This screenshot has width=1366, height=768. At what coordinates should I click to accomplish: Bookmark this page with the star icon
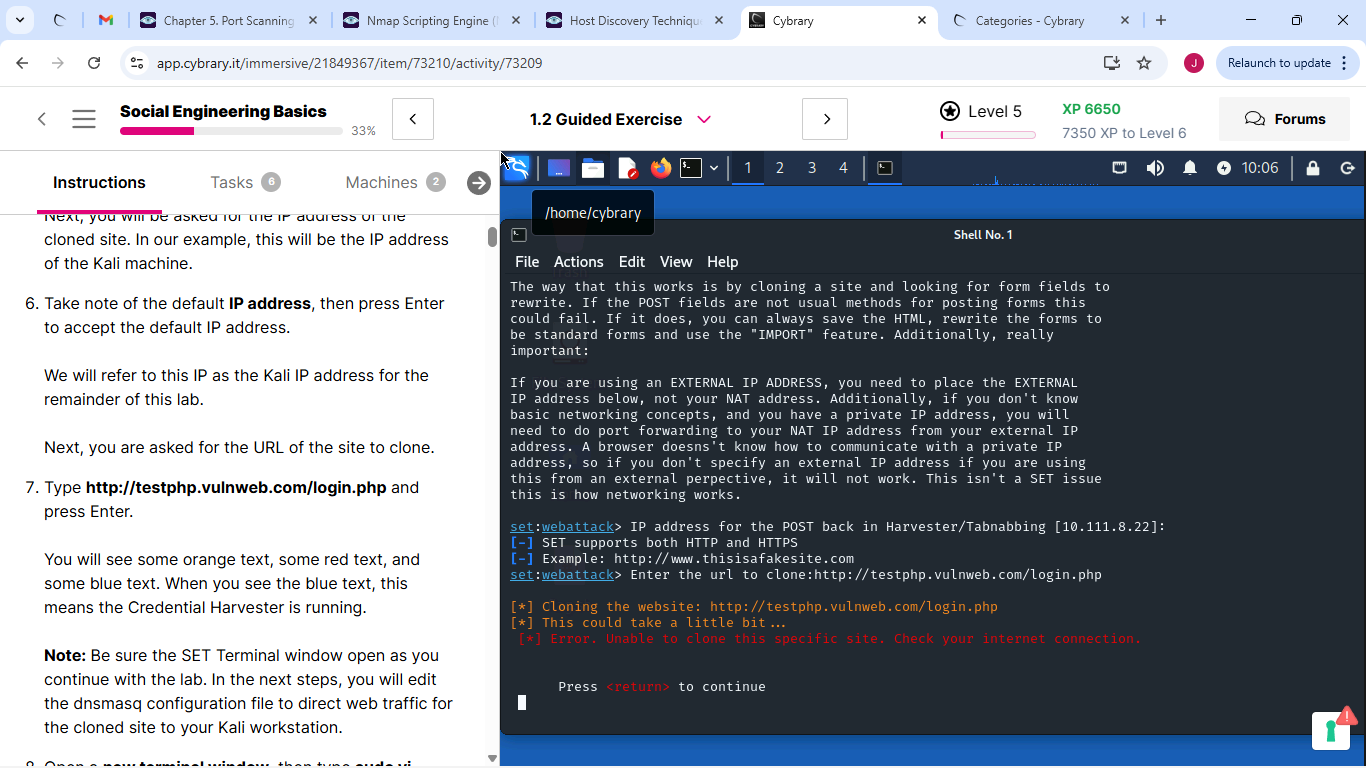(x=1144, y=63)
